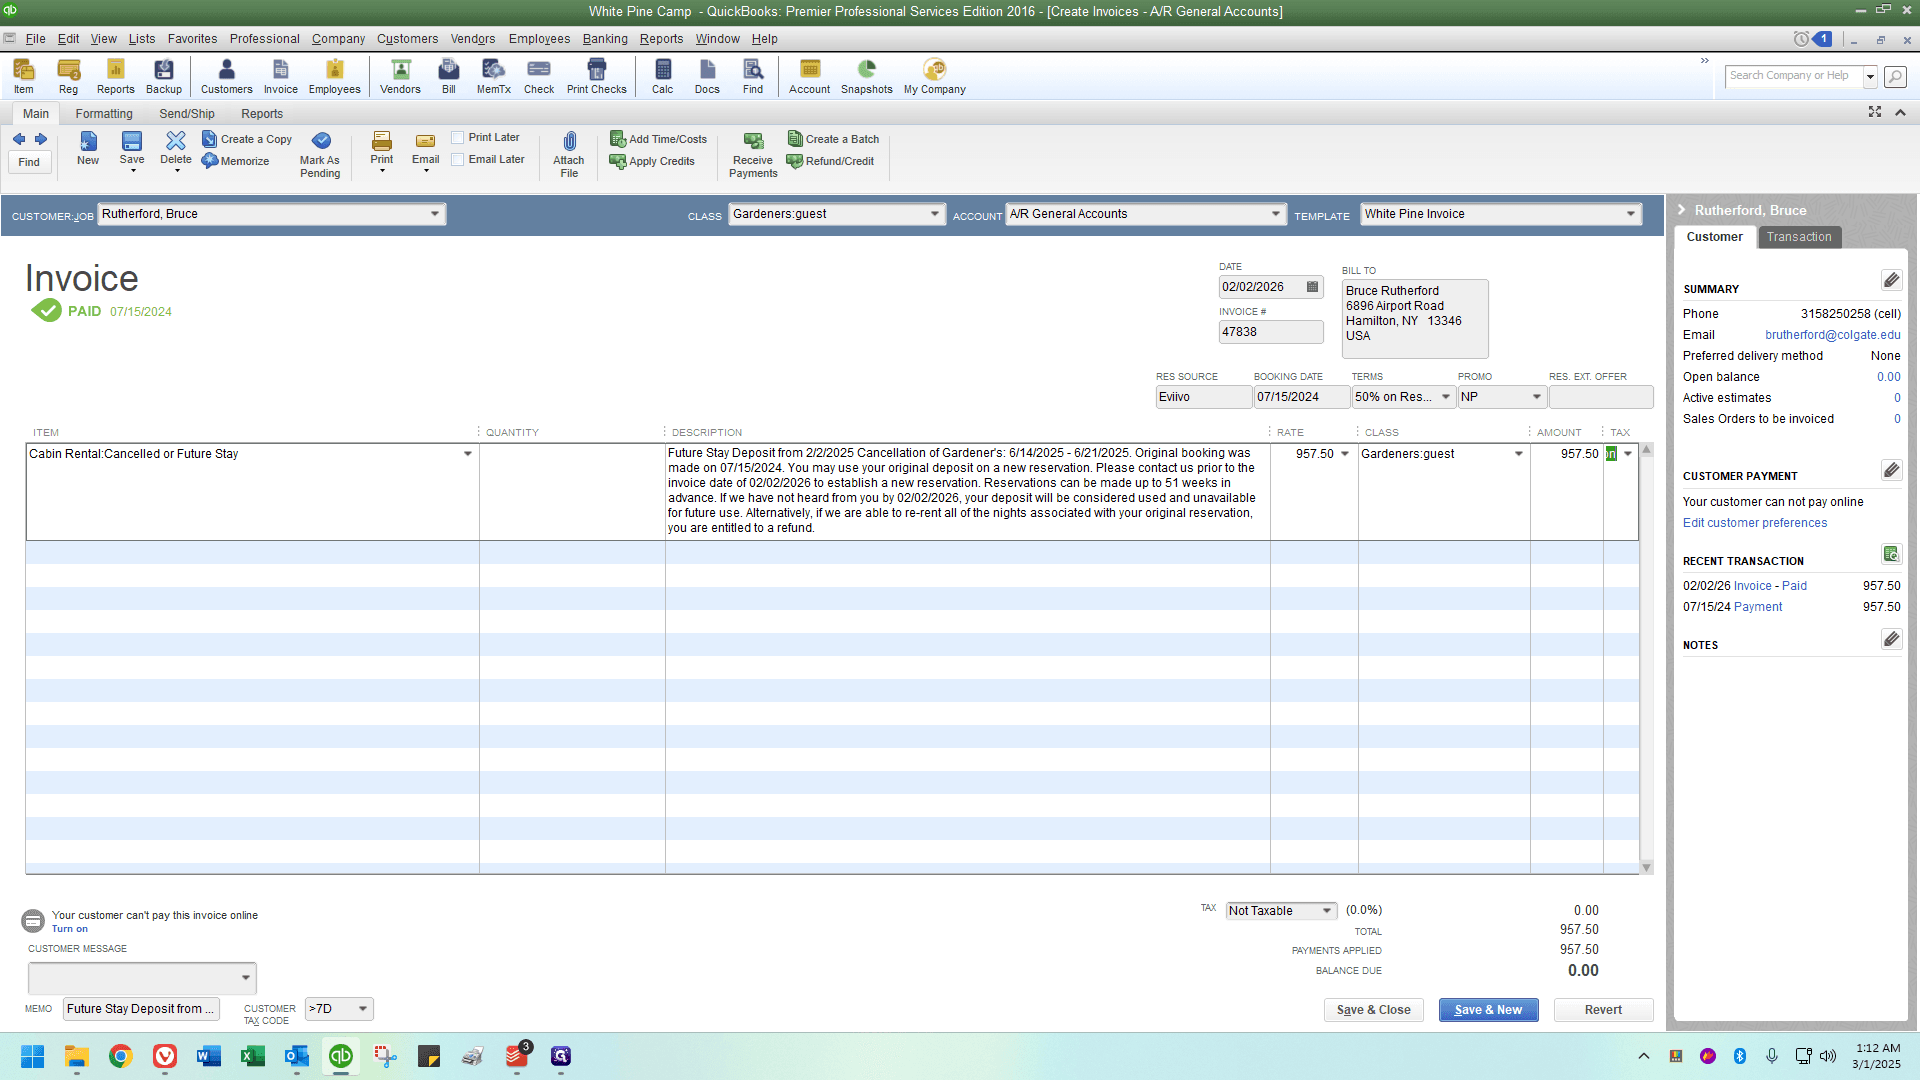Open the Tax Not Taxable dropdown
This screenshot has height=1080, width=1920.
1327,911
